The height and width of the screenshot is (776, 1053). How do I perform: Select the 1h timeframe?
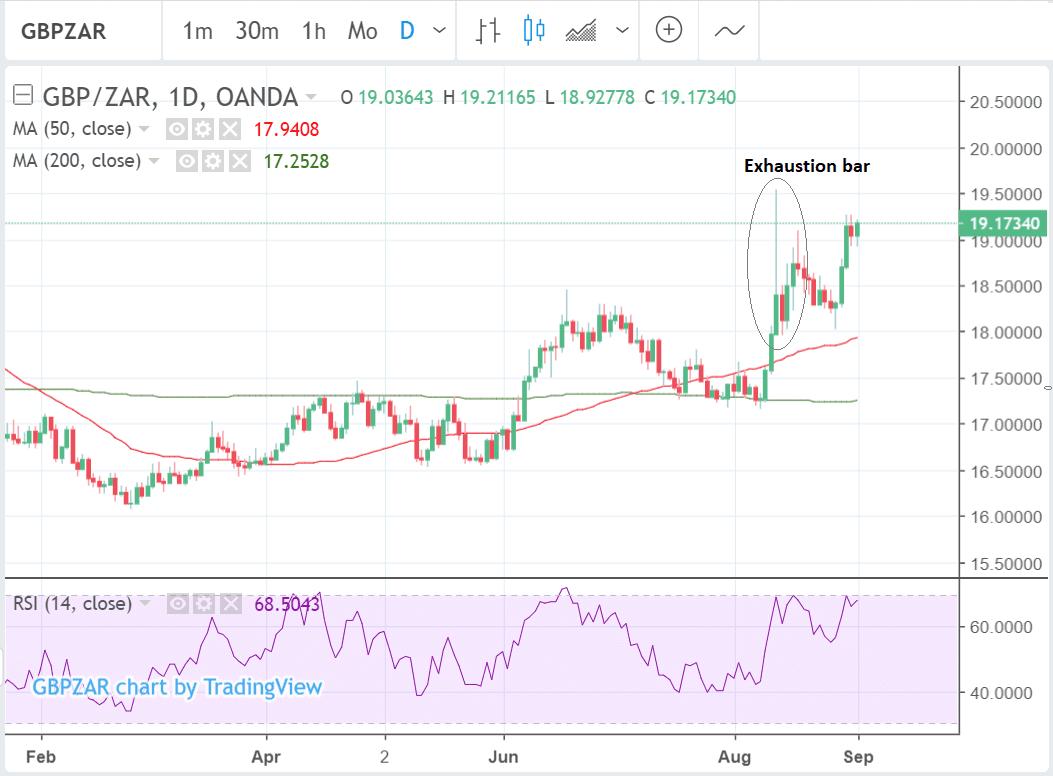(x=313, y=31)
